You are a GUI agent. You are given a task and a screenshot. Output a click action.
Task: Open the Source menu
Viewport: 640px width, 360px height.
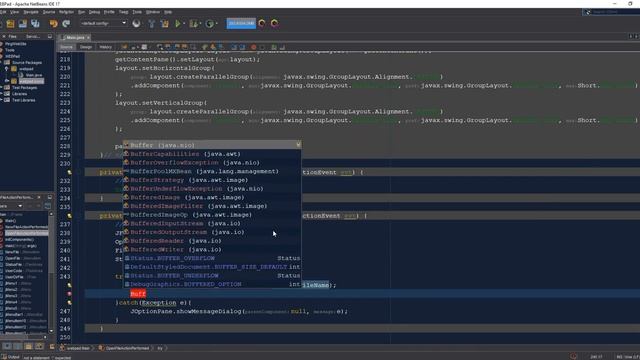point(49,12)
